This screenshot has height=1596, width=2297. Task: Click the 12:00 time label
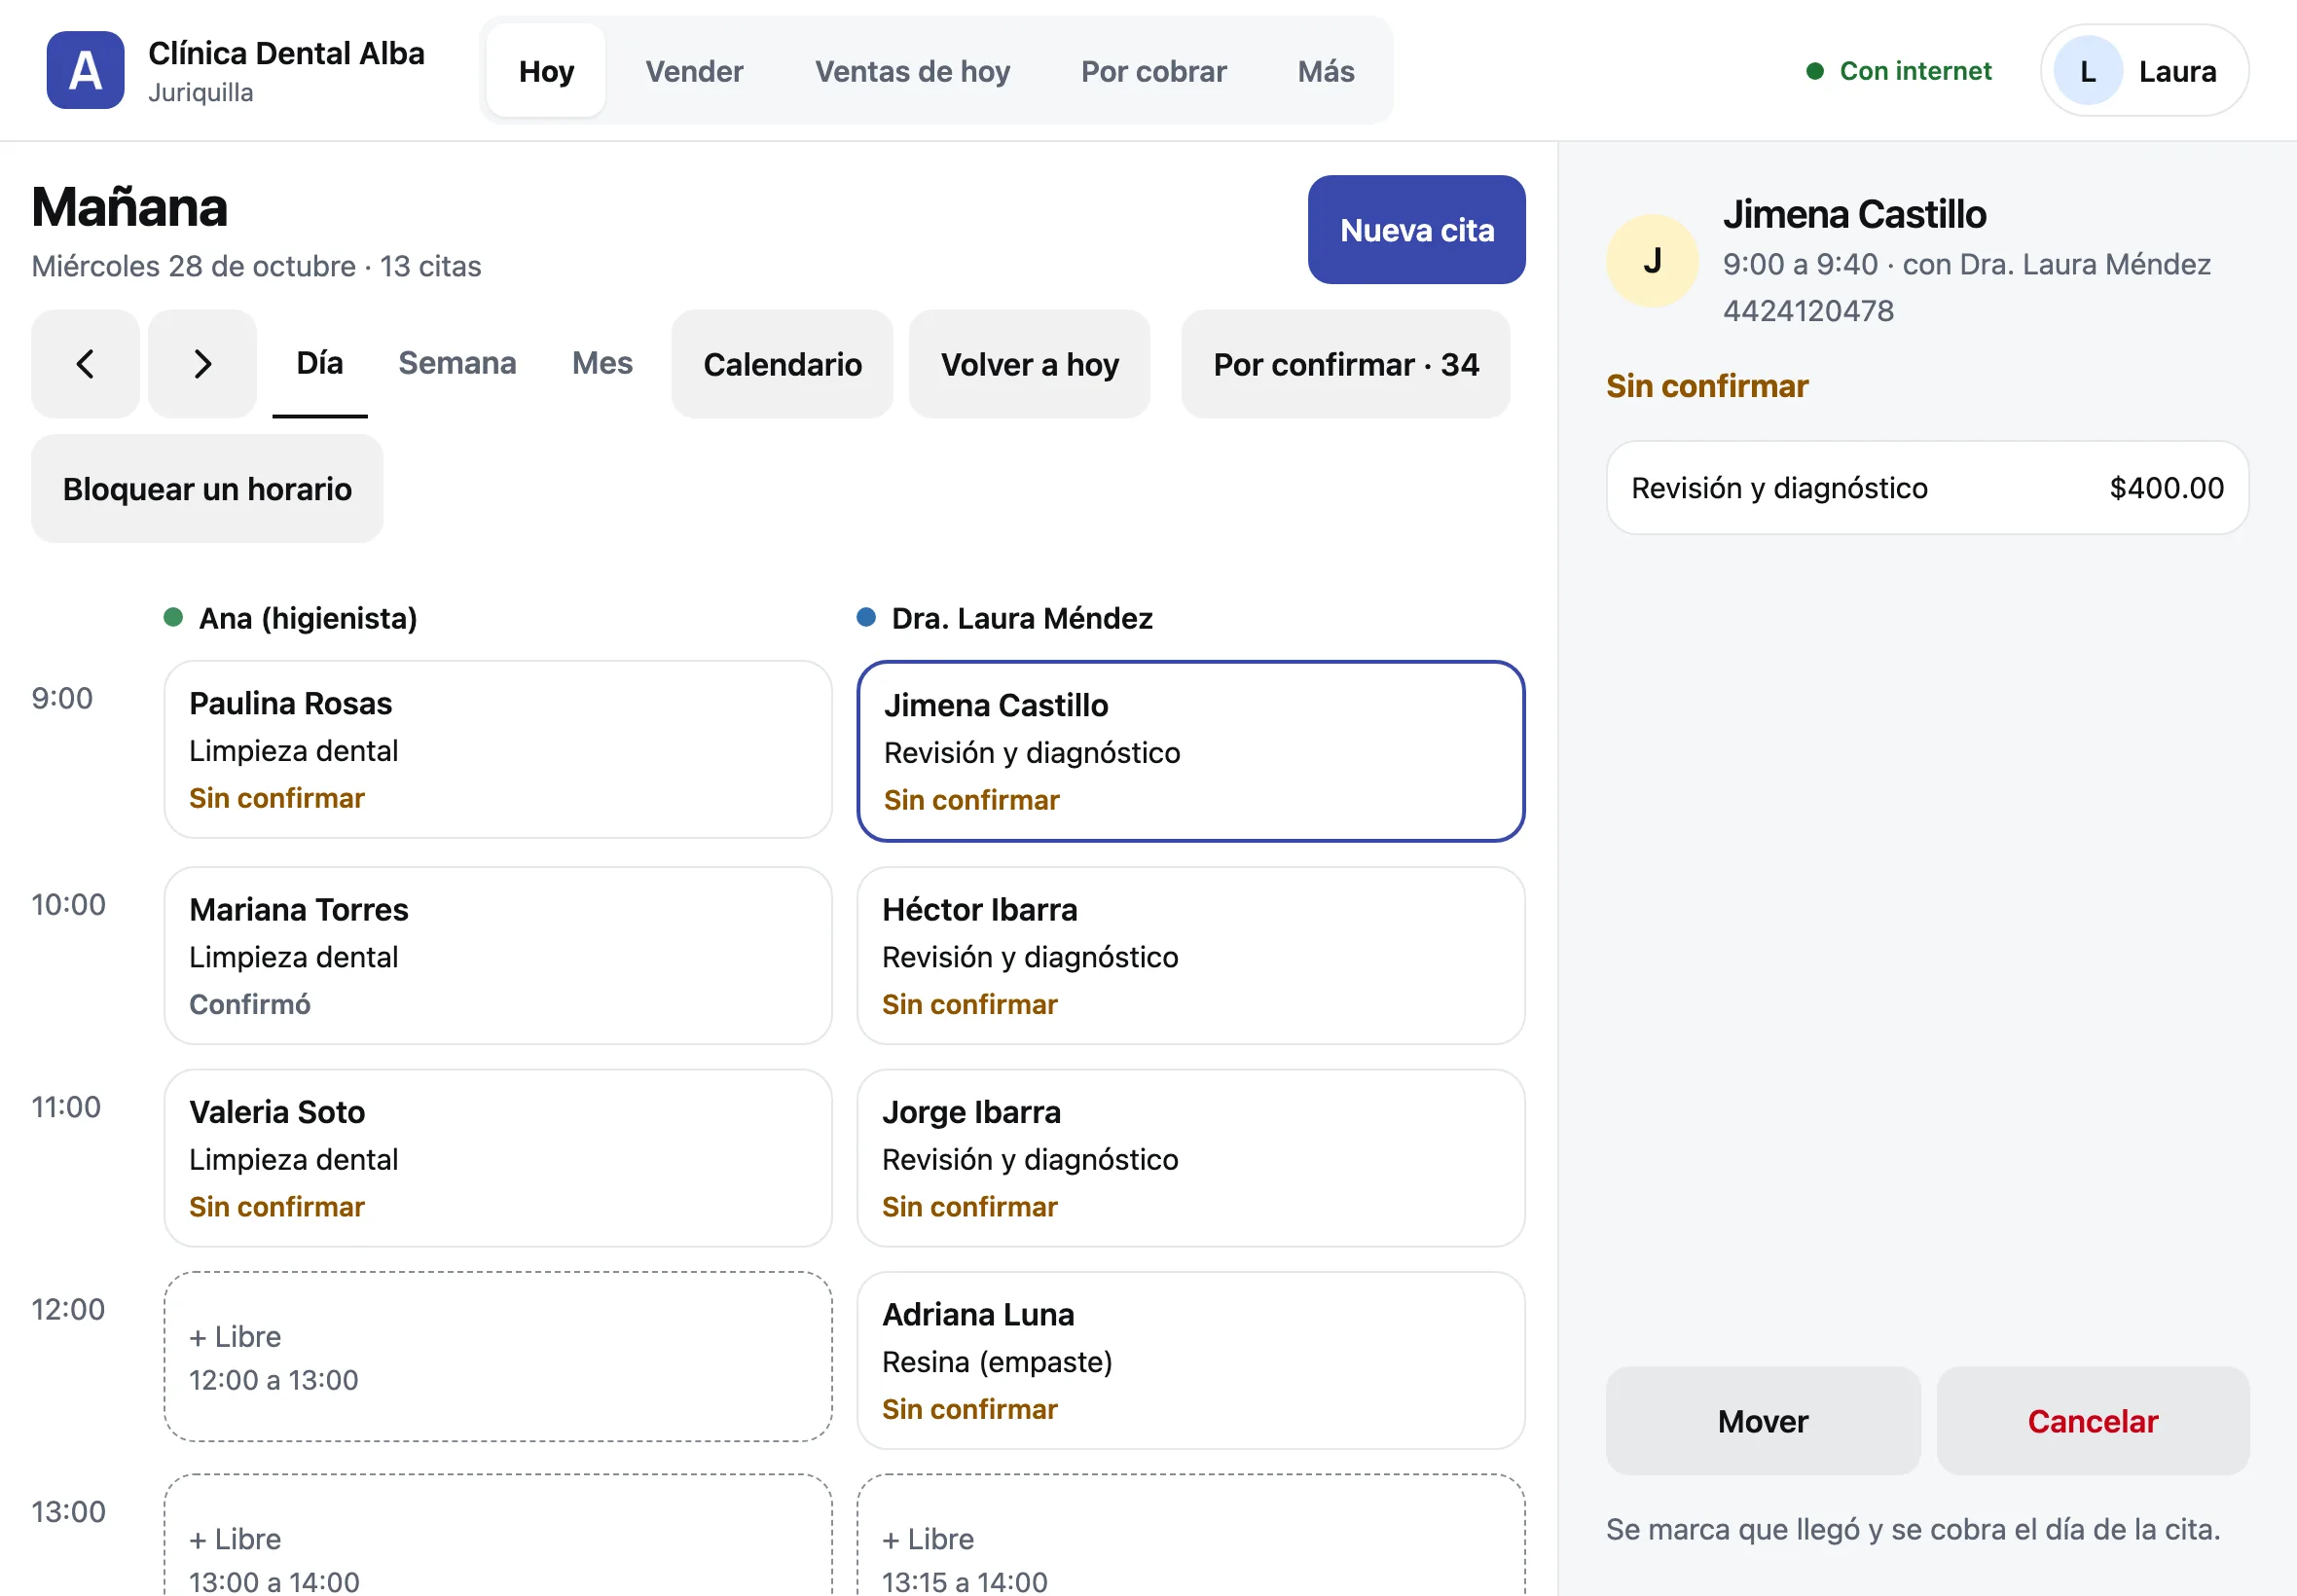pos(68,1309)
